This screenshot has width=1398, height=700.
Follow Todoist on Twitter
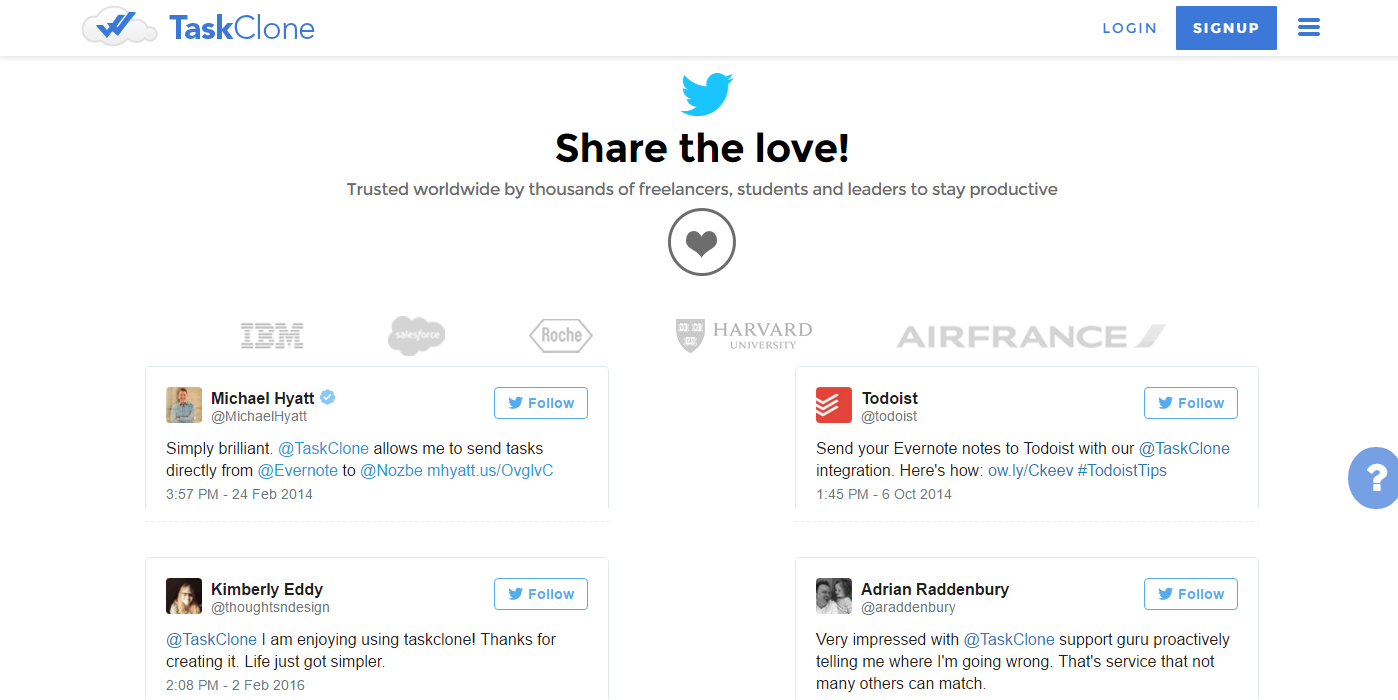1191,403
